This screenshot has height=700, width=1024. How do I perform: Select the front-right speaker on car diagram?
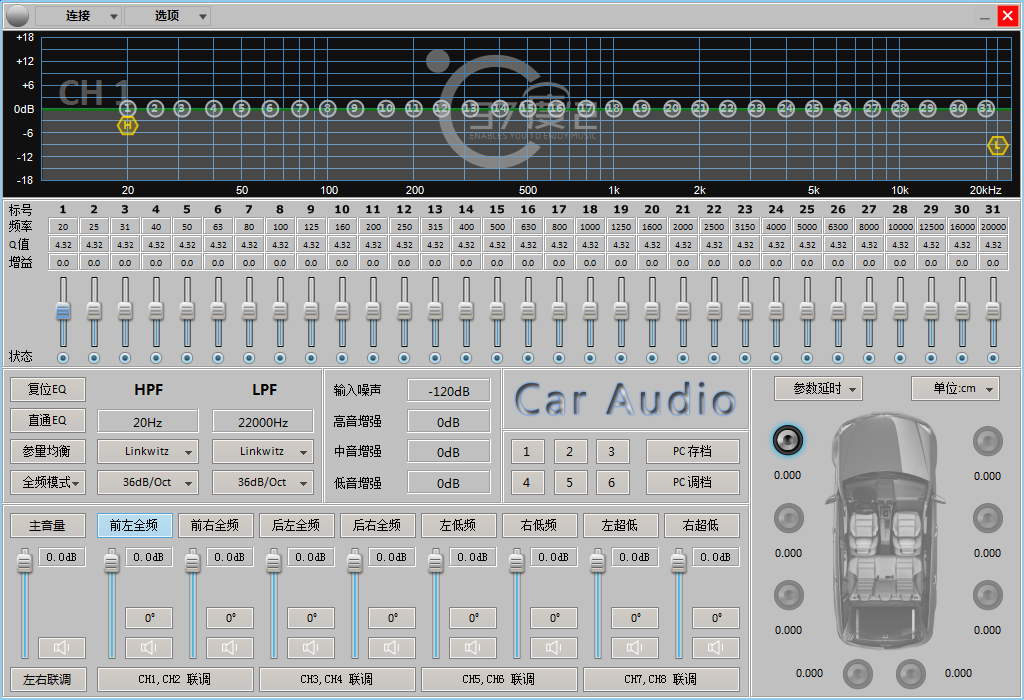(987, 441)
